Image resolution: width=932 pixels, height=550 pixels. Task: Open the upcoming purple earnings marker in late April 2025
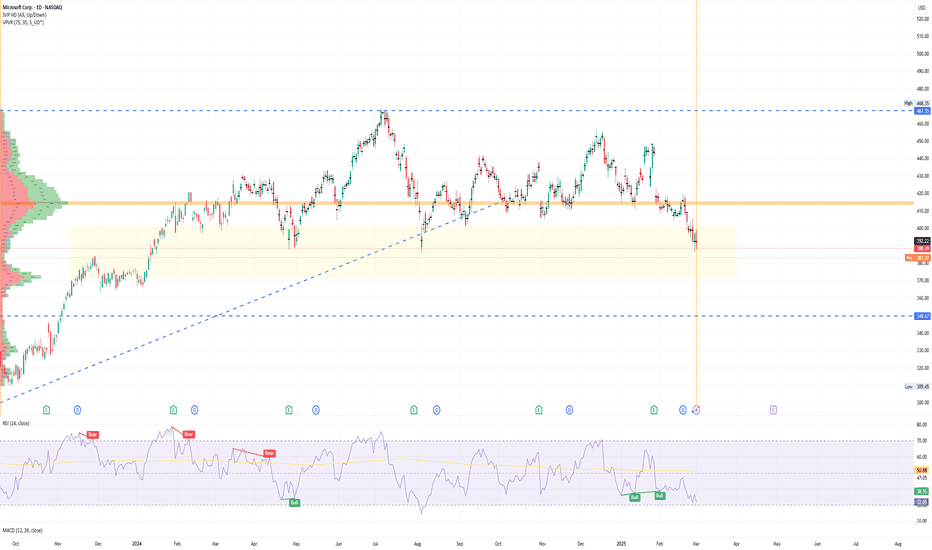pos(773,410)
